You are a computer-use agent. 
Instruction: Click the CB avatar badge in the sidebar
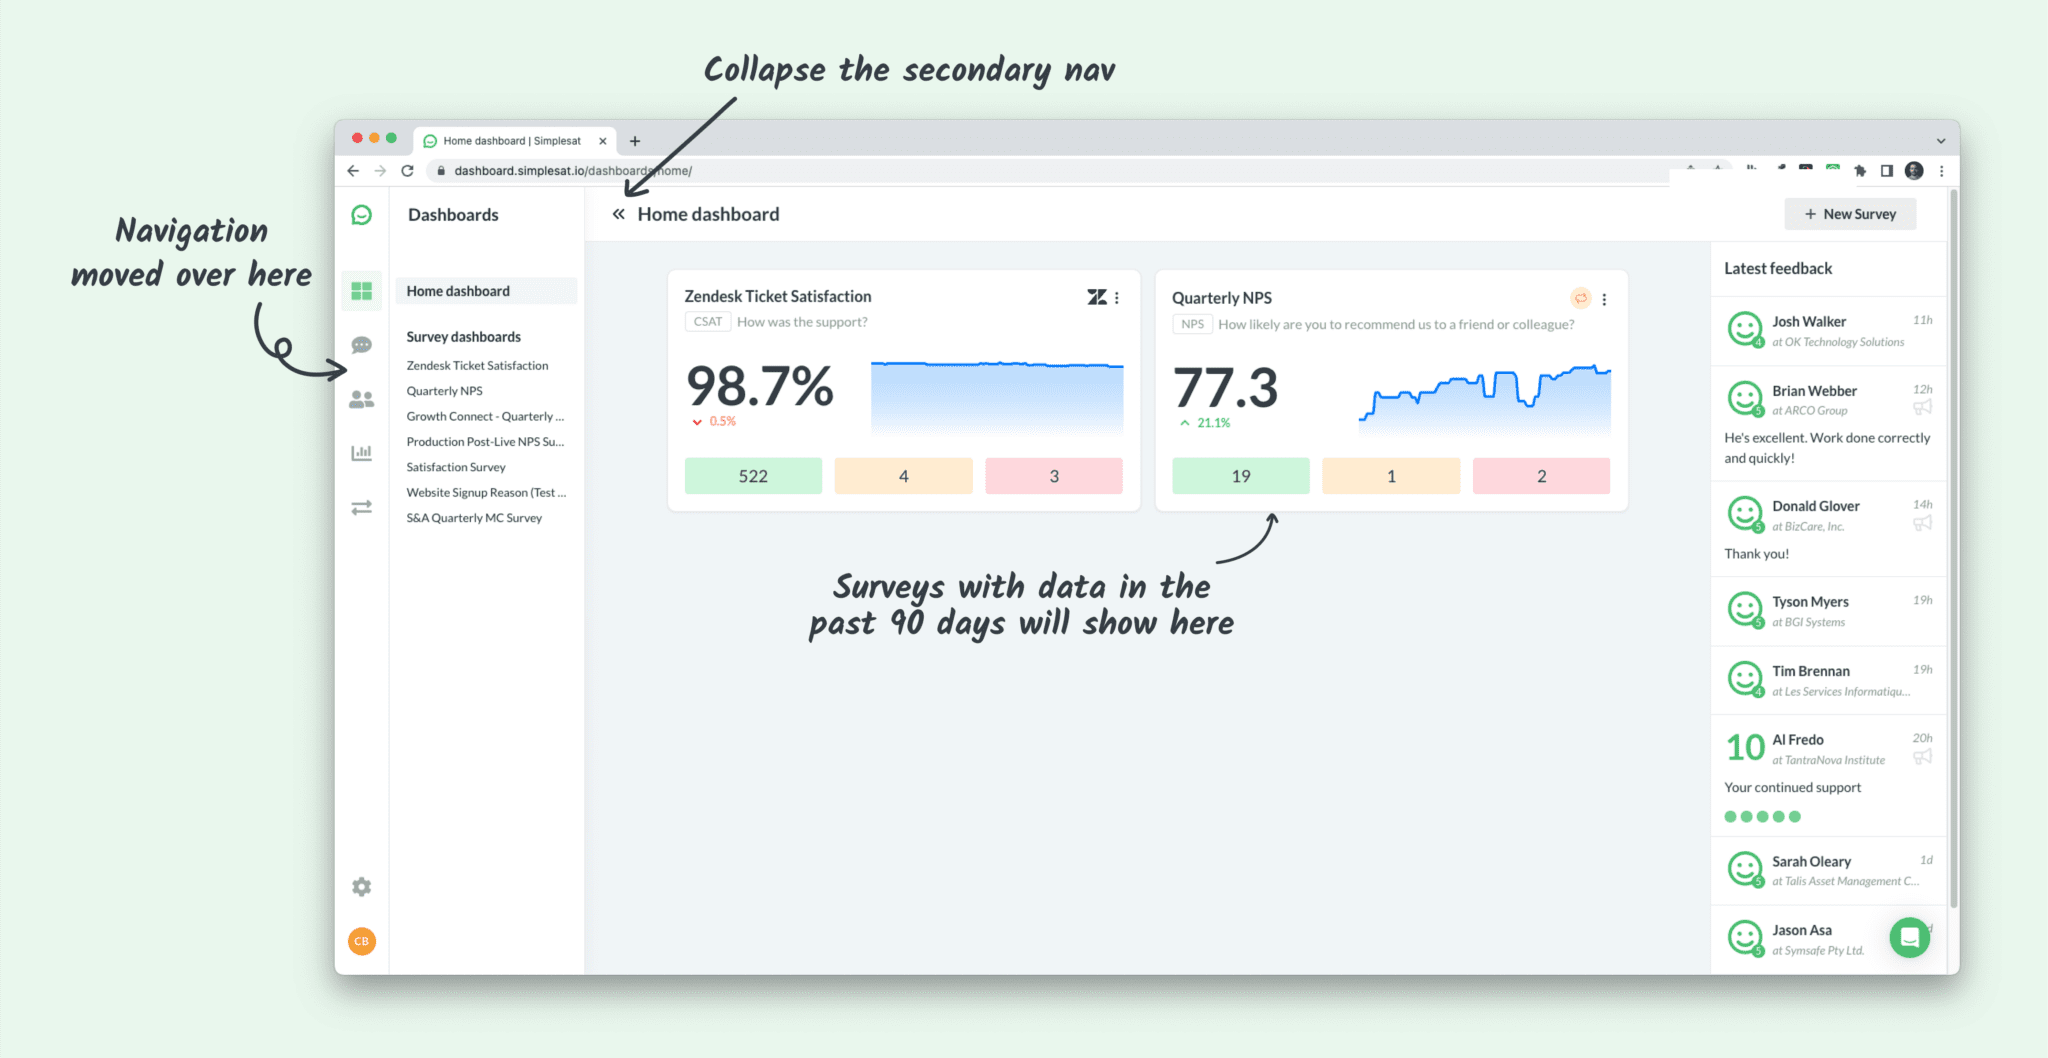click(x=361, y=941)
